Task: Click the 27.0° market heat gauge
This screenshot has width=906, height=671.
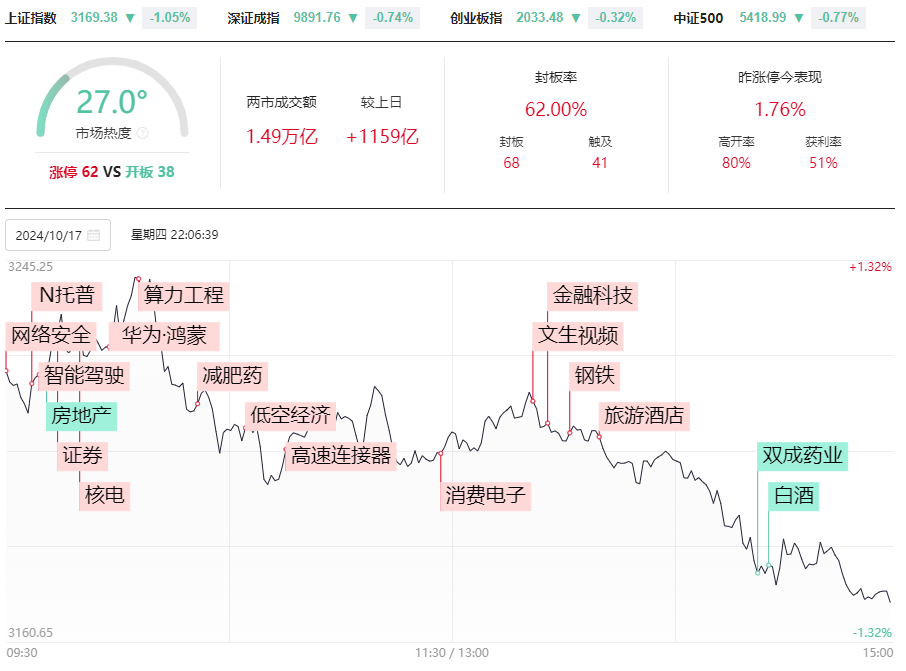Action: point(113,101)
